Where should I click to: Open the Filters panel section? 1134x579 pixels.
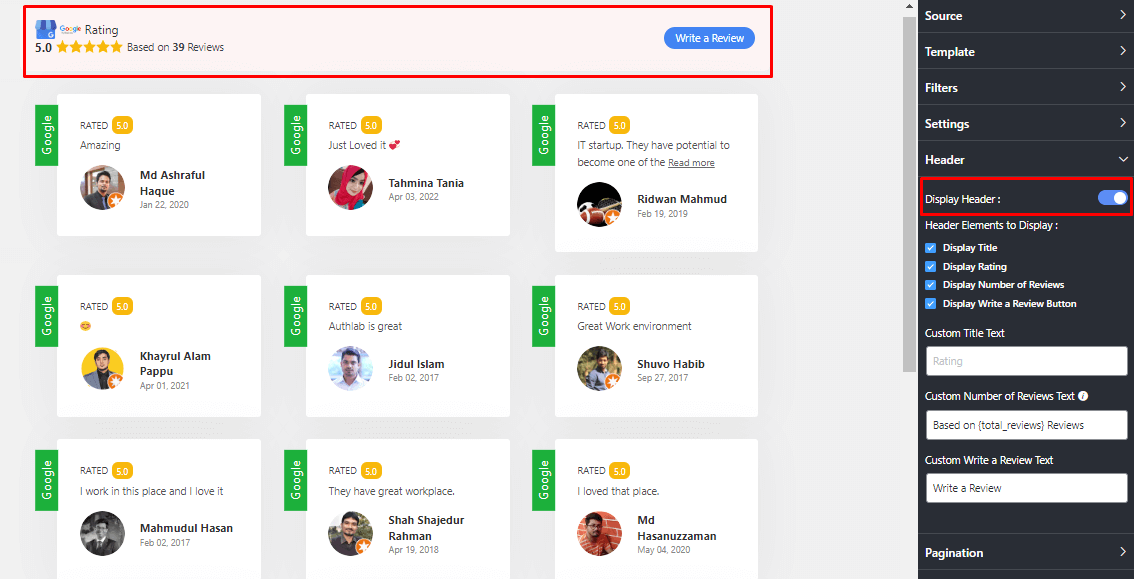(1025, 88)
